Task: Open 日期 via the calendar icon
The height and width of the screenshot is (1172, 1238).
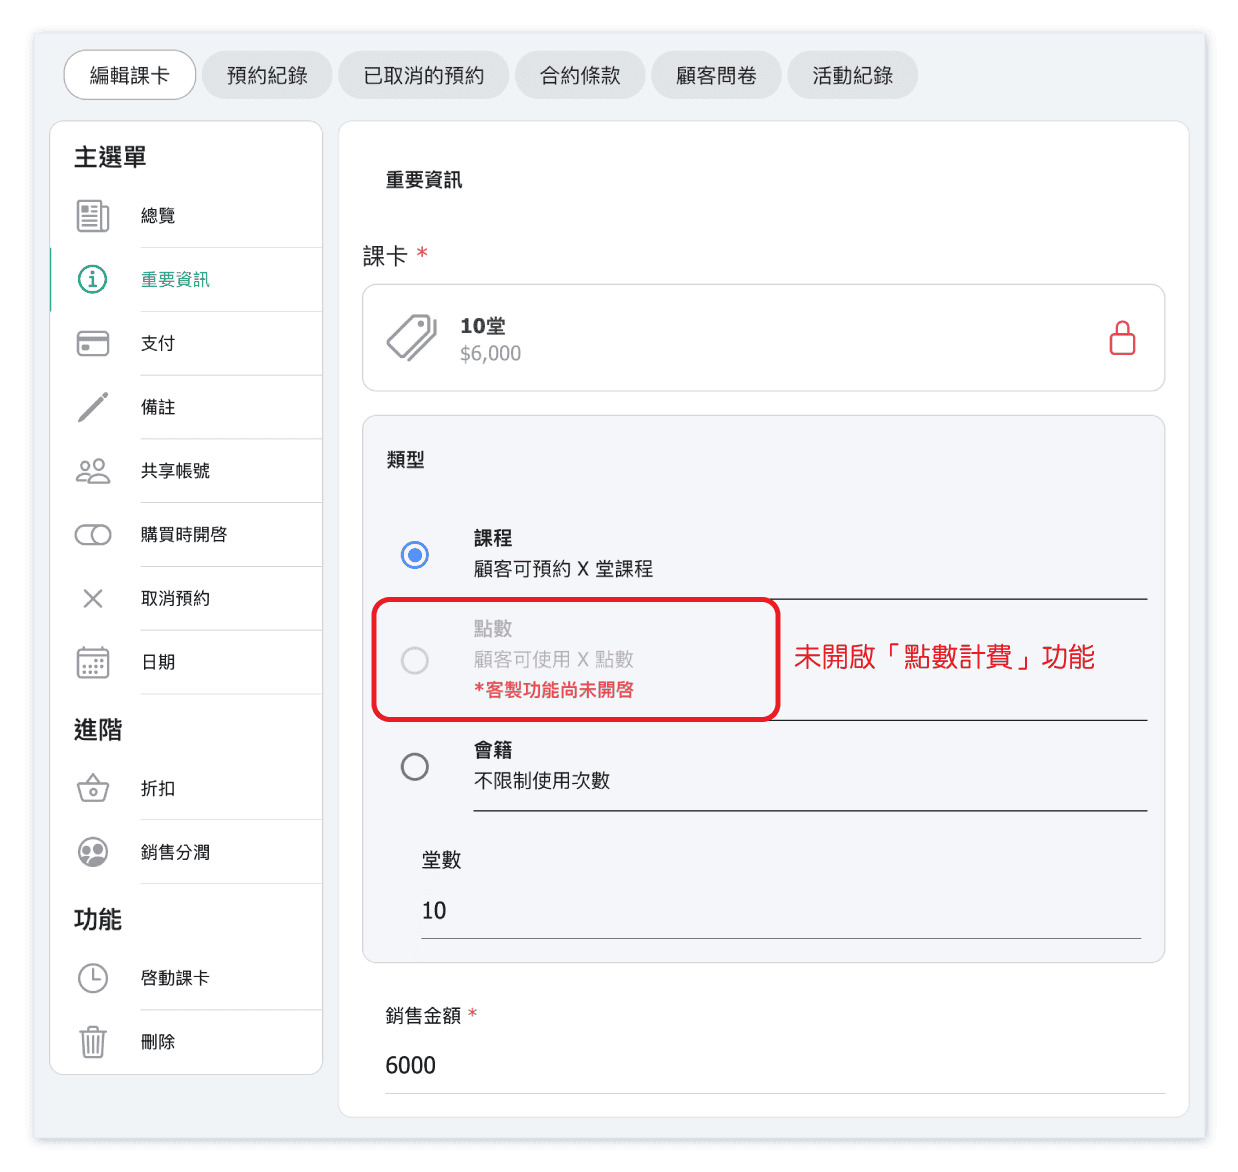Action: [x=93, y=662]
